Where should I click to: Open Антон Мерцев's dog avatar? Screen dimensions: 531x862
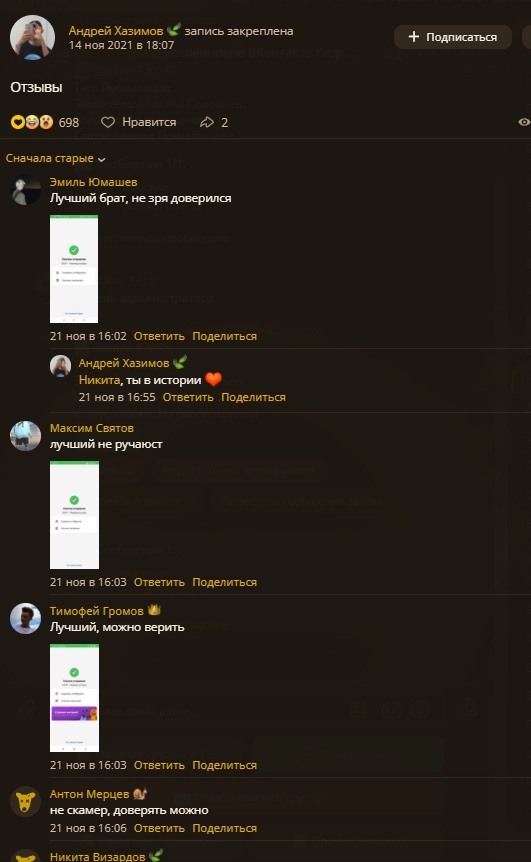point(25,802)
